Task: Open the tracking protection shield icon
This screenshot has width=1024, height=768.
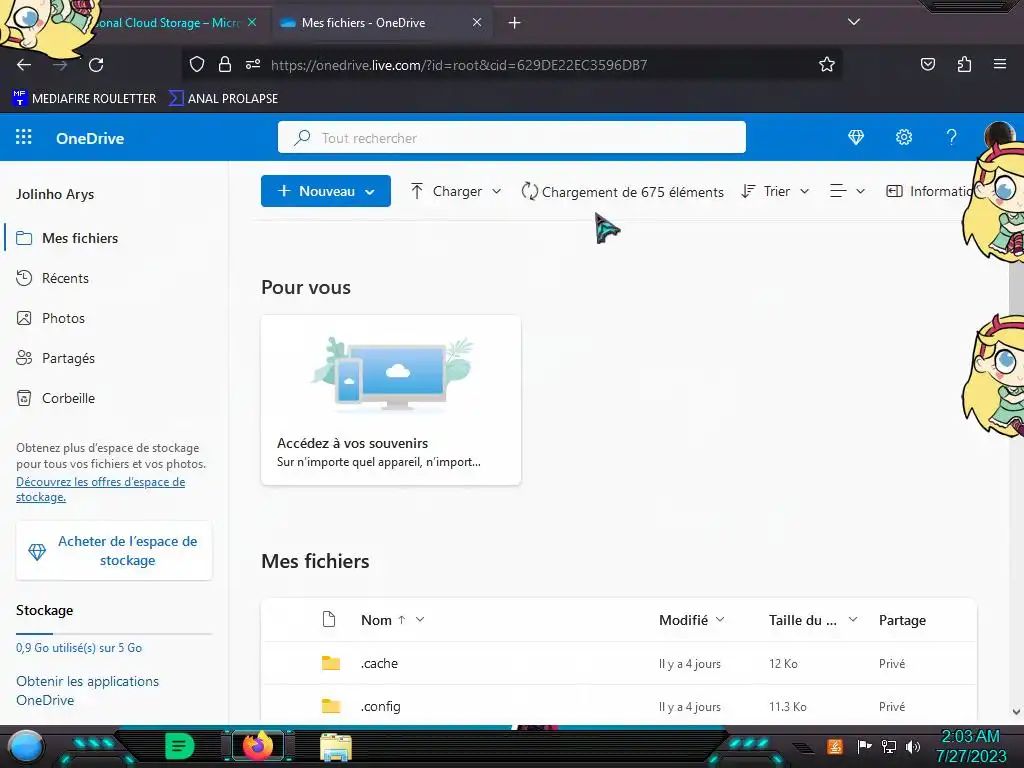Action: pos(197,64)
